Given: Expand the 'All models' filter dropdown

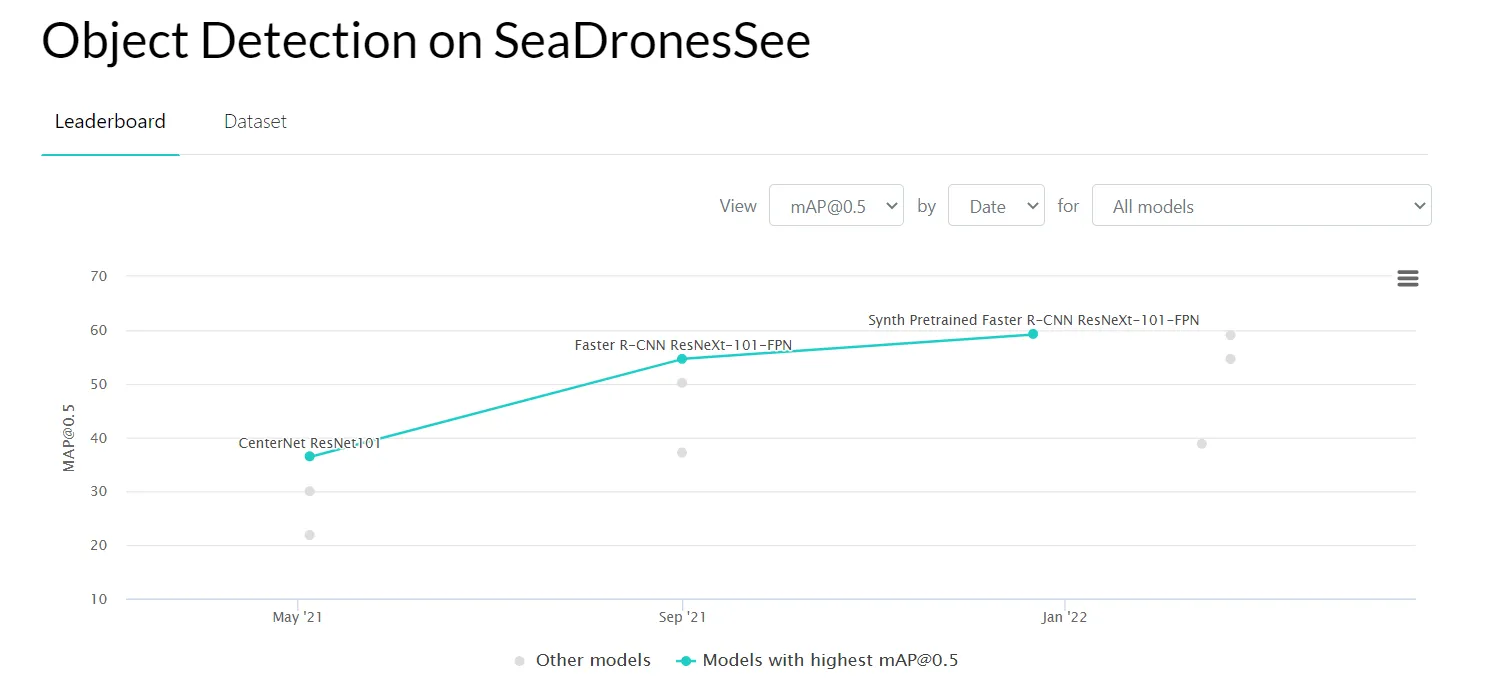Looking at the screenshot, I should [1261, 206].
